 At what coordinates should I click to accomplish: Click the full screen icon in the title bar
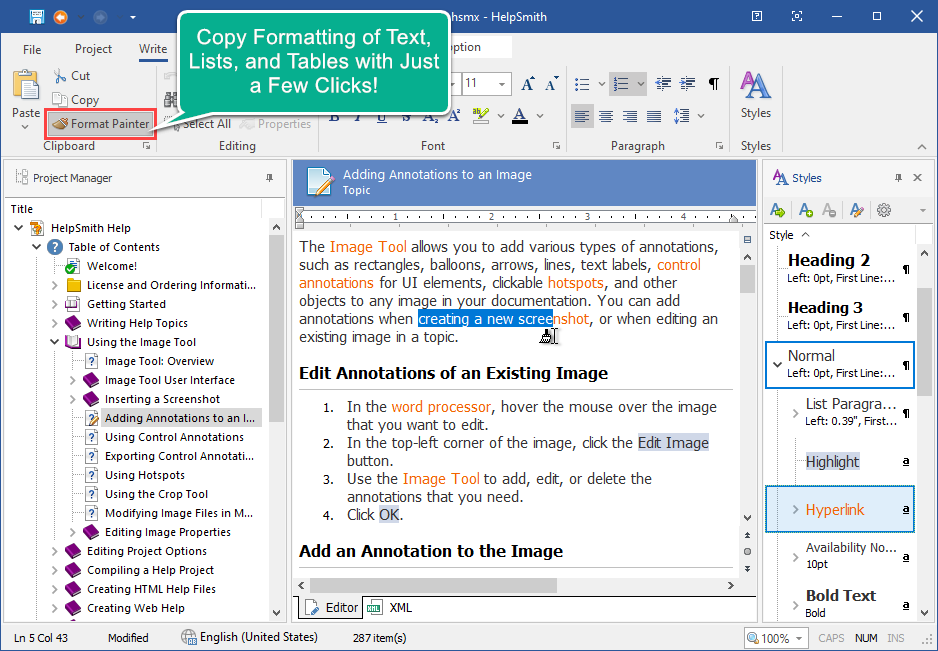797,17
